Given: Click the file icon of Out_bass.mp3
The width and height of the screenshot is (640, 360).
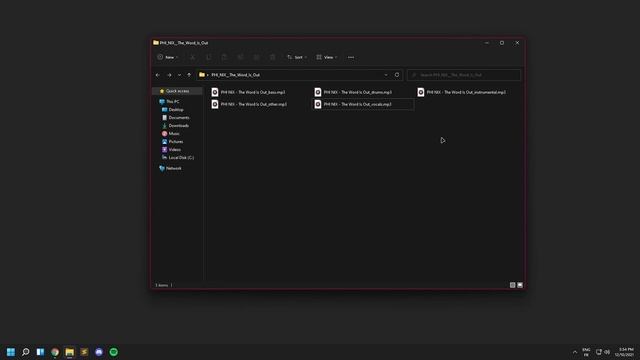Looking at the screenshot, I should [215, 92].
